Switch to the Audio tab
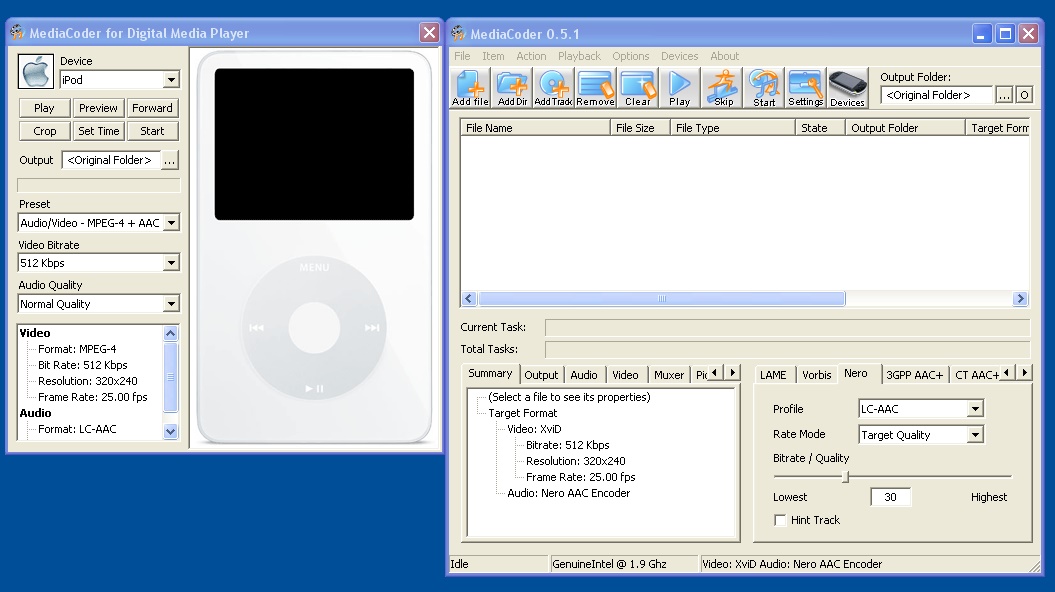This screenshot has width=1055, height=592. coord(584,375)
